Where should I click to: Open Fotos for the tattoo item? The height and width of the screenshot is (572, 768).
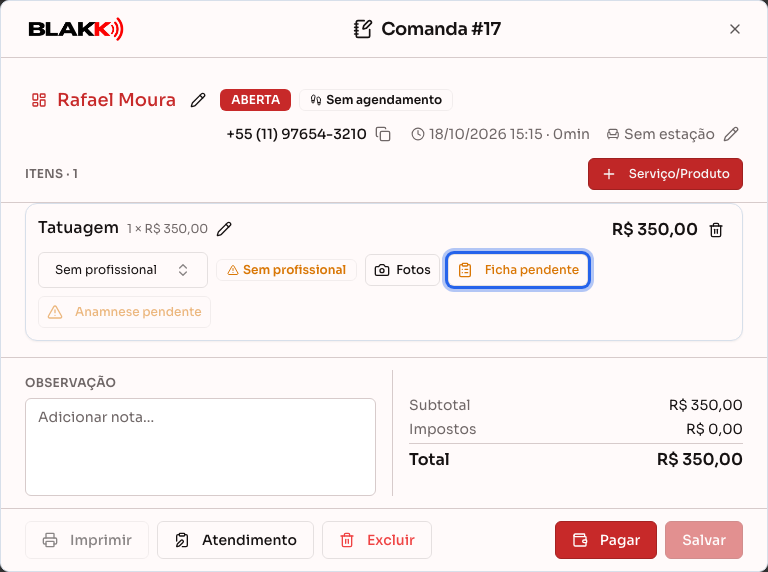point(402,270)
